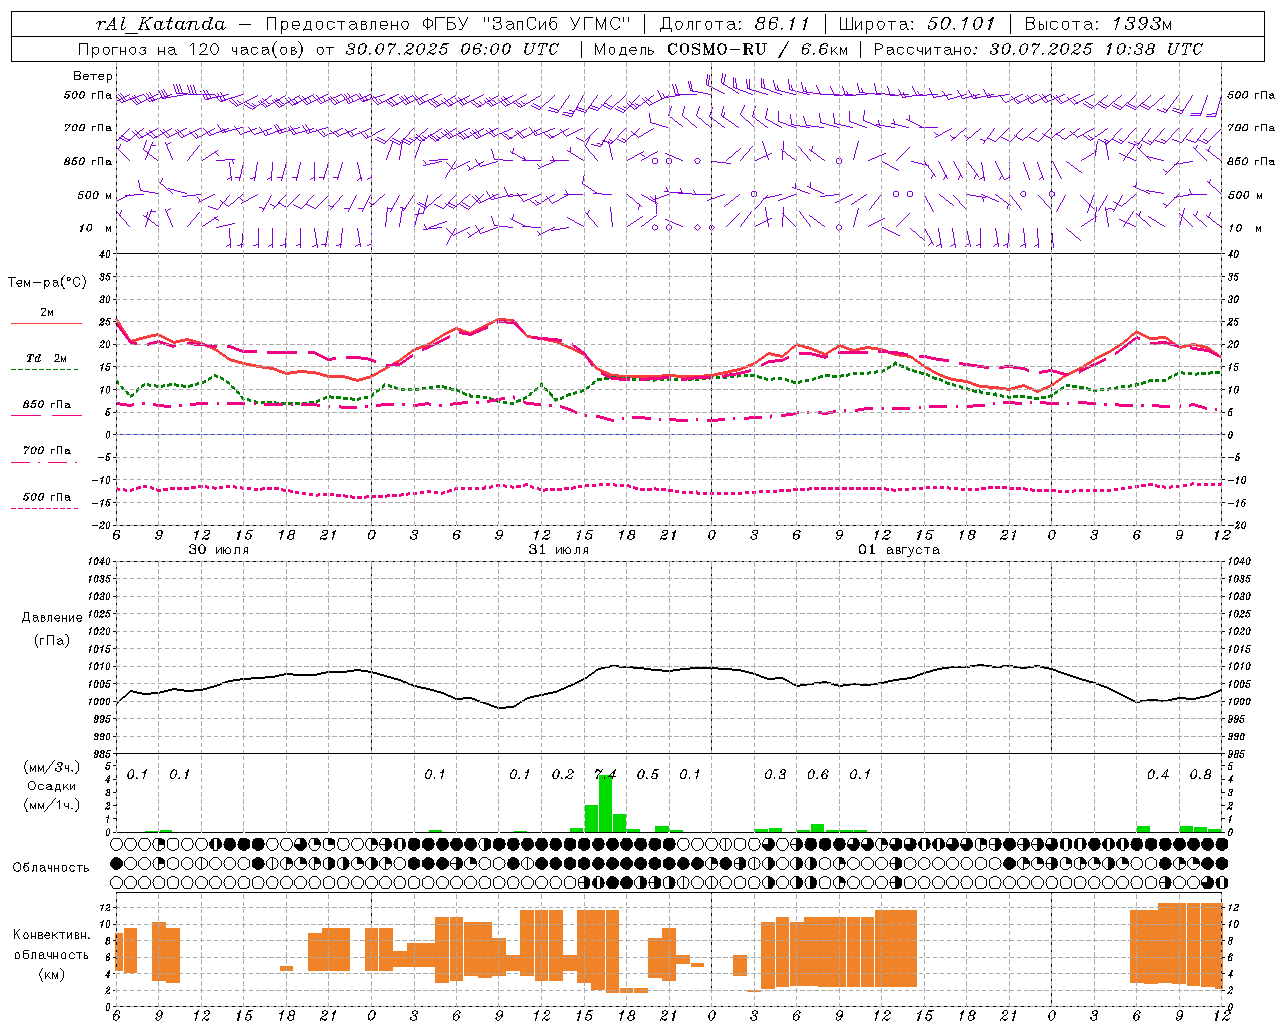This screenshot has width=1280, height=1024.
Task: Click the 0.2 precipitation total value
Action: [x=563, y=774]
